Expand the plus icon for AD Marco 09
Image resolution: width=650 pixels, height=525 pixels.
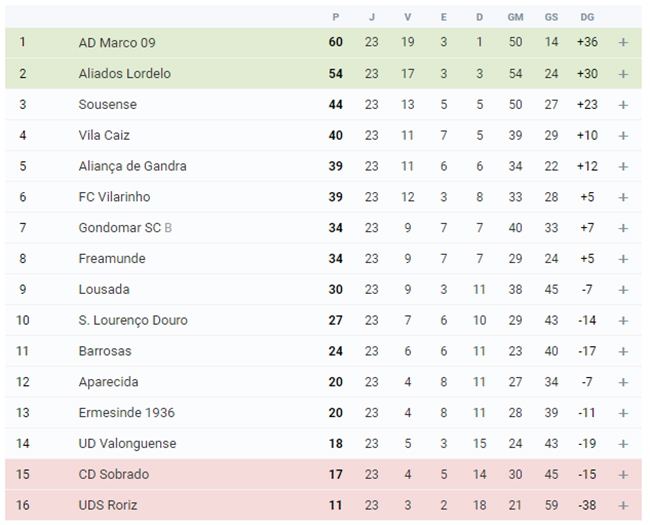coord(623,43)
